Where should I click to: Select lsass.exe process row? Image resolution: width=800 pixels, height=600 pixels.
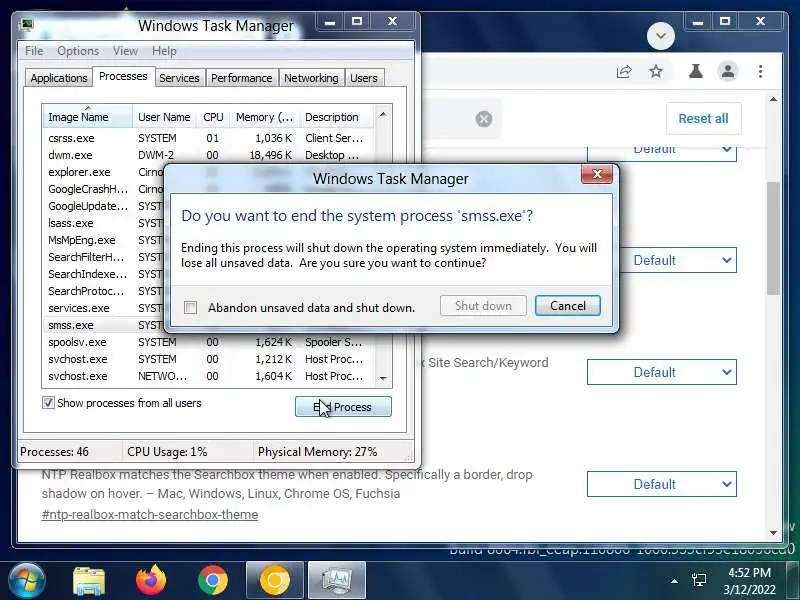coord(104,223)
